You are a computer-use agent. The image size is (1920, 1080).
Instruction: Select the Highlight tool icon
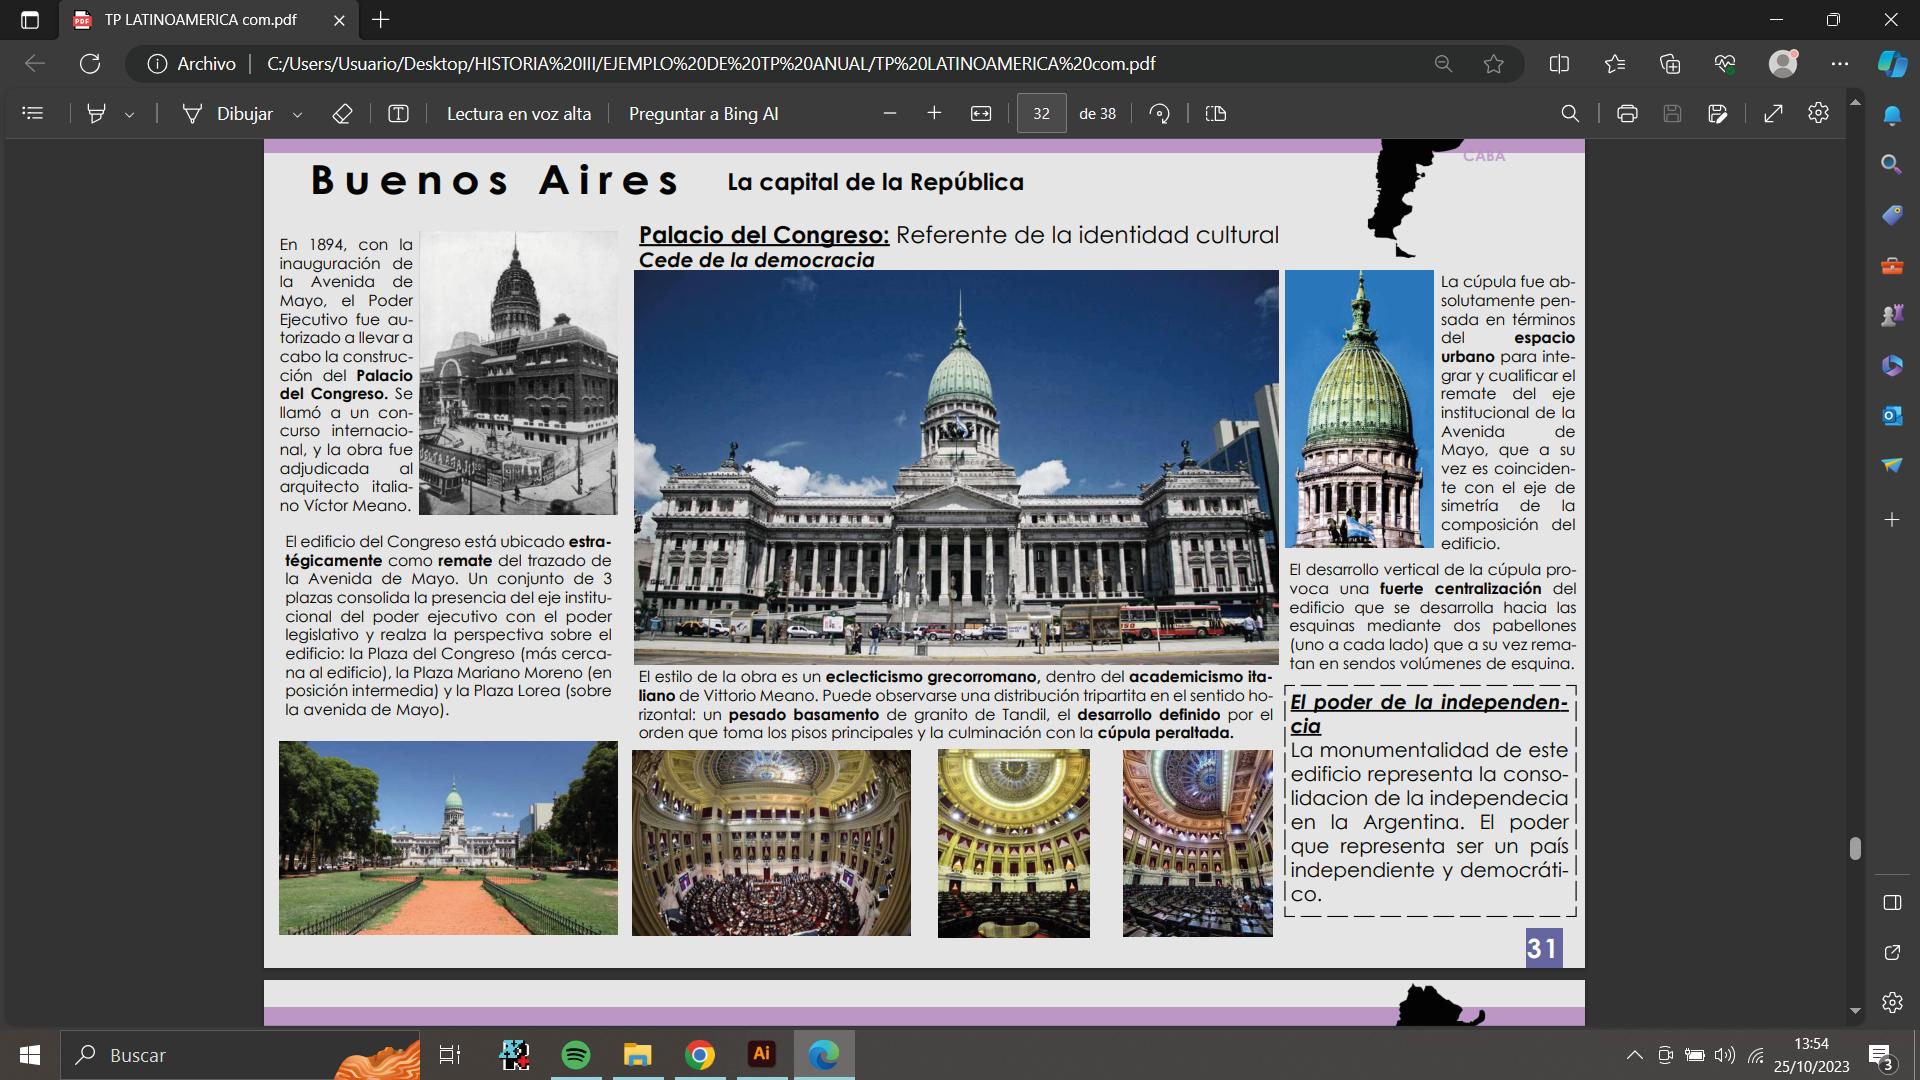point(96,114)
